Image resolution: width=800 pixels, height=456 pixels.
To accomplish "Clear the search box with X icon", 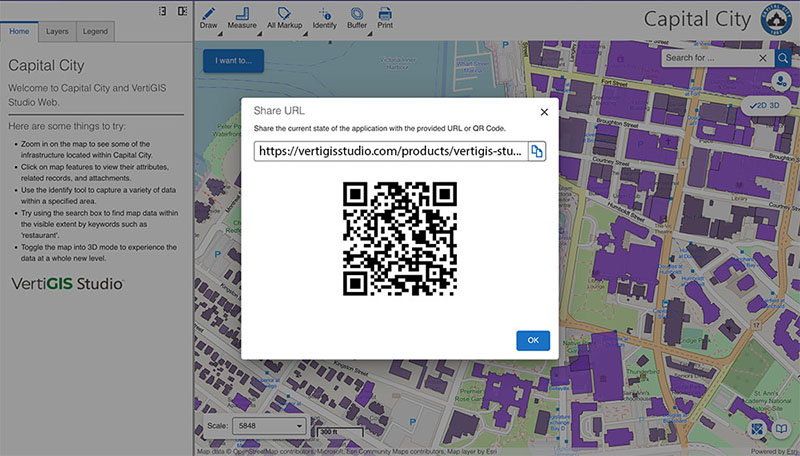I will 763,58.
